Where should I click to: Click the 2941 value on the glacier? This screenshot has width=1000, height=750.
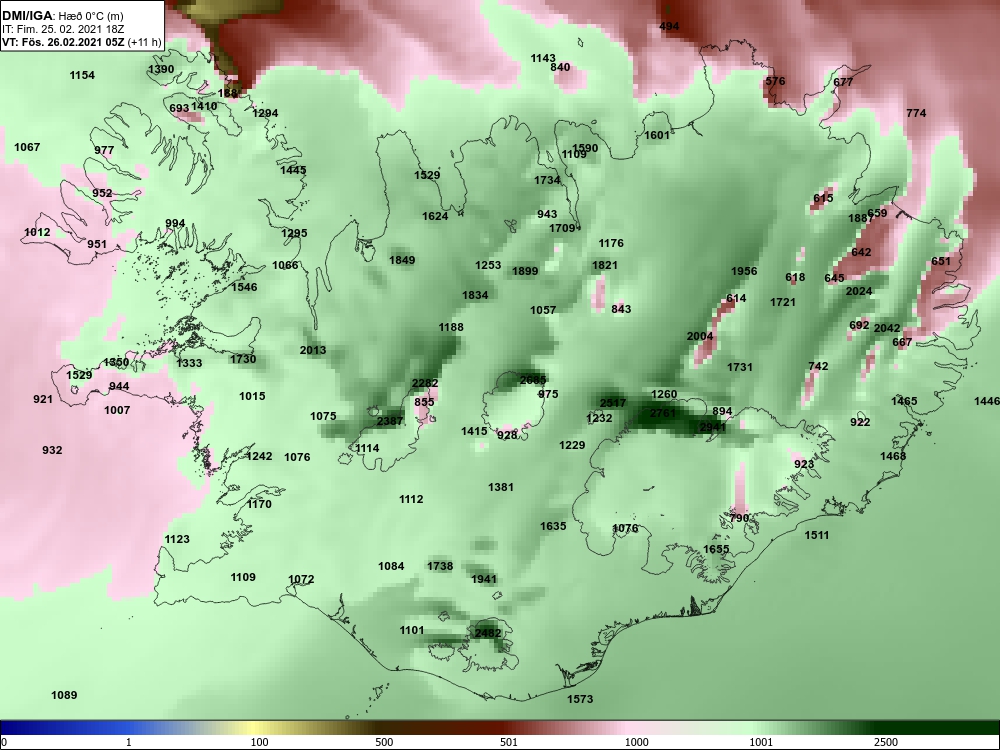pyautogui.click(x=712, y=427)
